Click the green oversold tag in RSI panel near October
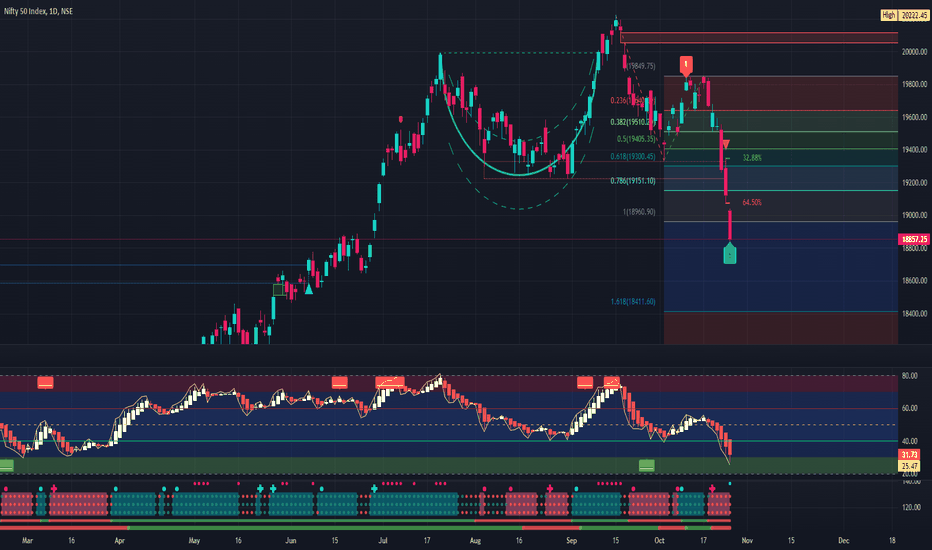Screen dimensions: 932x550 click(647, 465)
